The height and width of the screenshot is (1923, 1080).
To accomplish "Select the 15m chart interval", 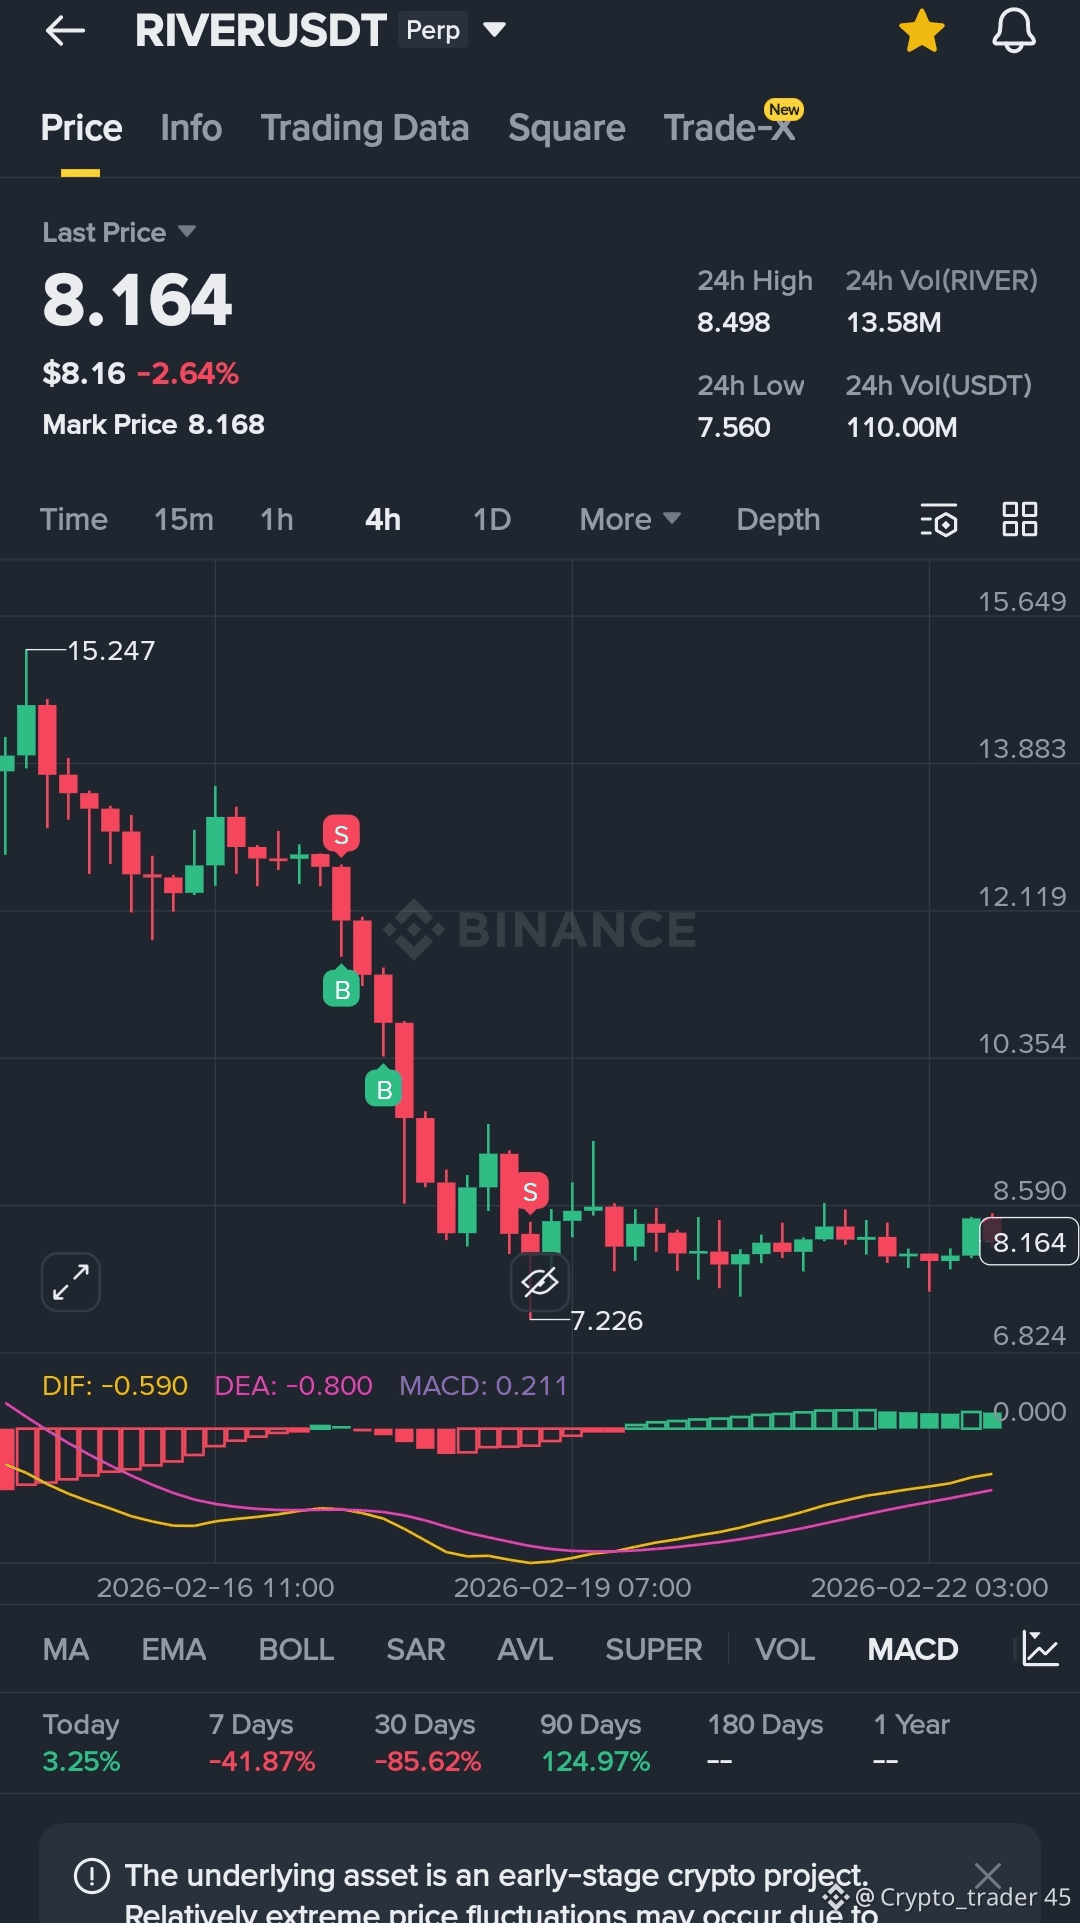I will click(x=184, y=519).
